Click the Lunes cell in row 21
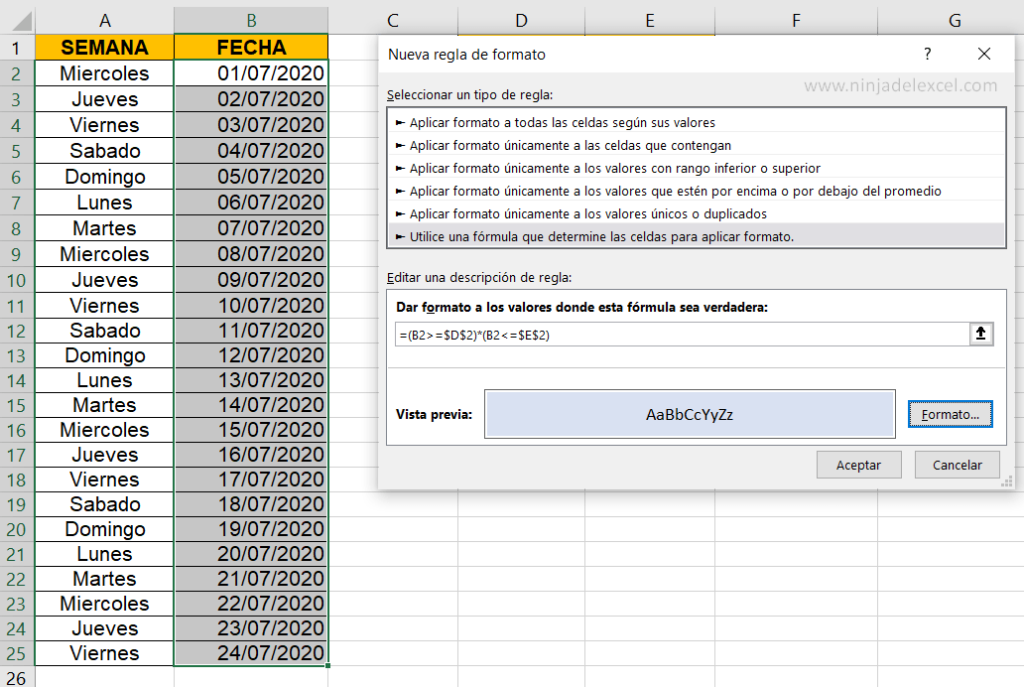Screen dimensions: 1024x687 pyautogui.click(x=104, y=554)
